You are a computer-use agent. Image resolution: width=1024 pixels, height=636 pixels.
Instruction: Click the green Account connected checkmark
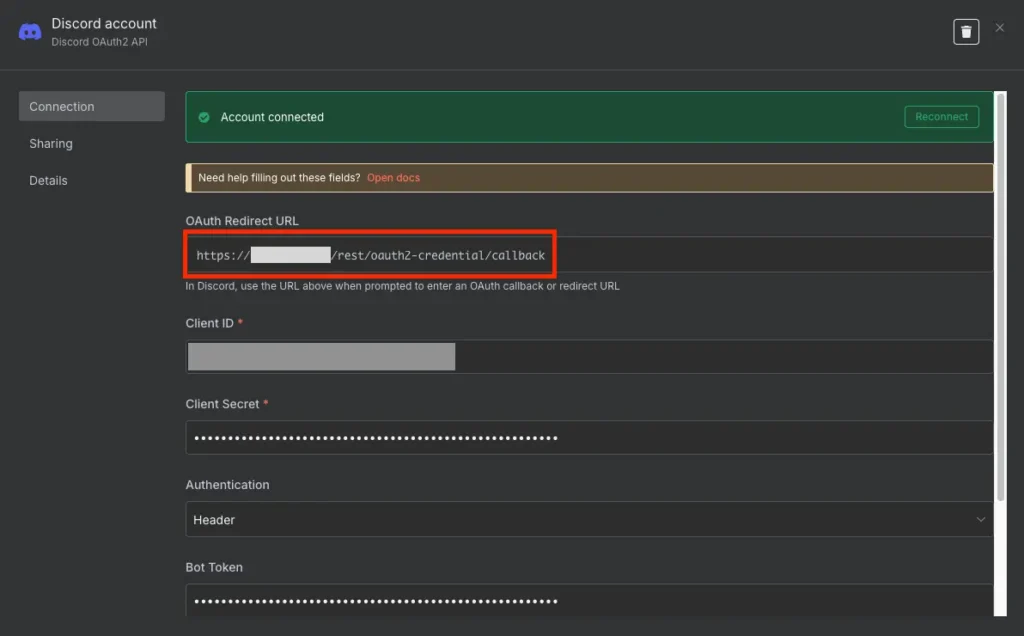(204, 117)
